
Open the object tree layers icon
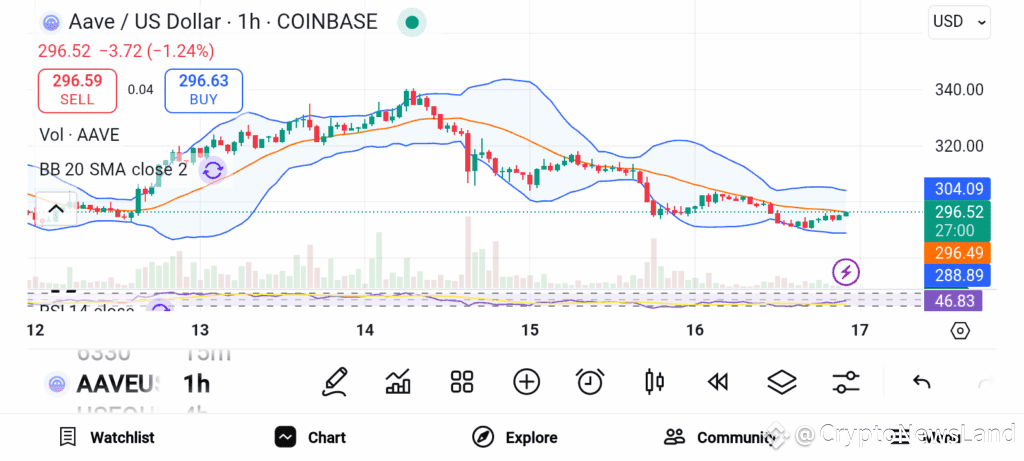782,383
